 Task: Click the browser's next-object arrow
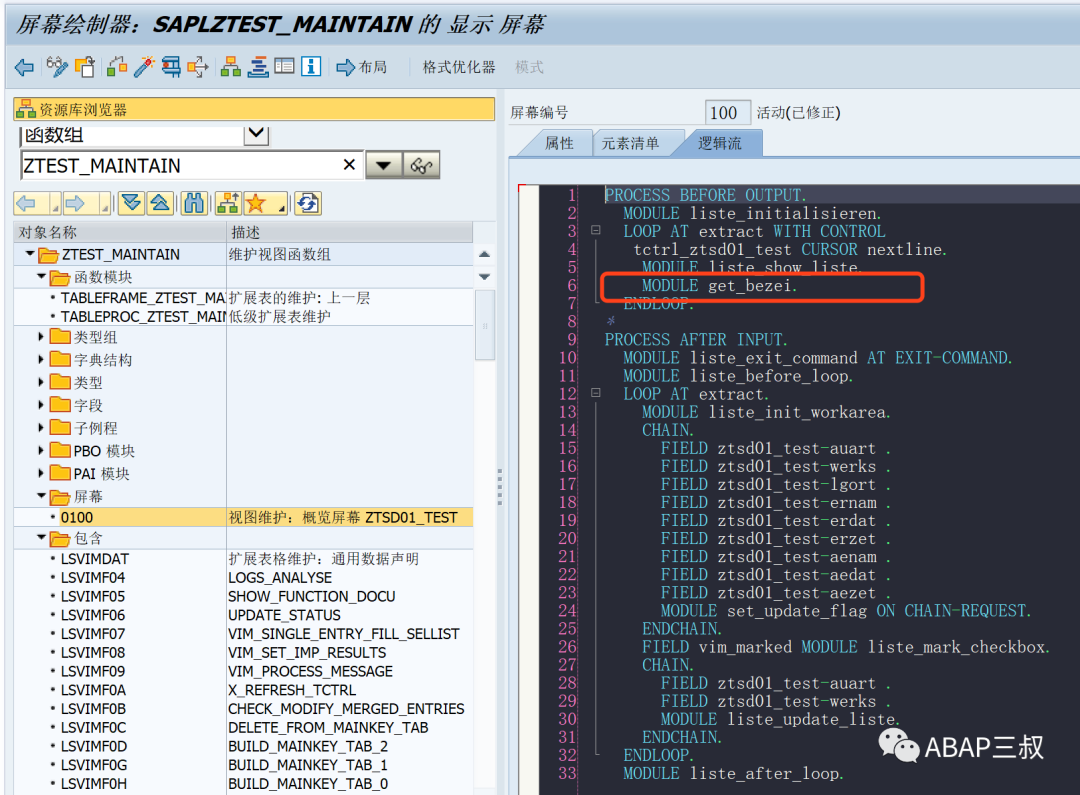pos(74,203)
